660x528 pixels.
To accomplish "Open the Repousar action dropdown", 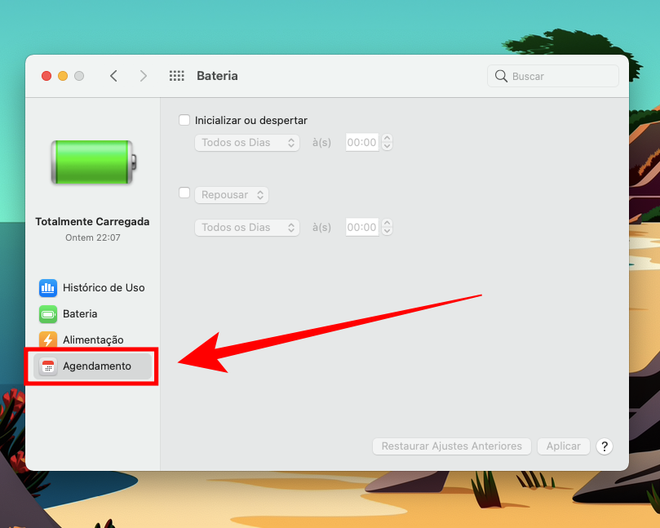I will tap(232, 195).
